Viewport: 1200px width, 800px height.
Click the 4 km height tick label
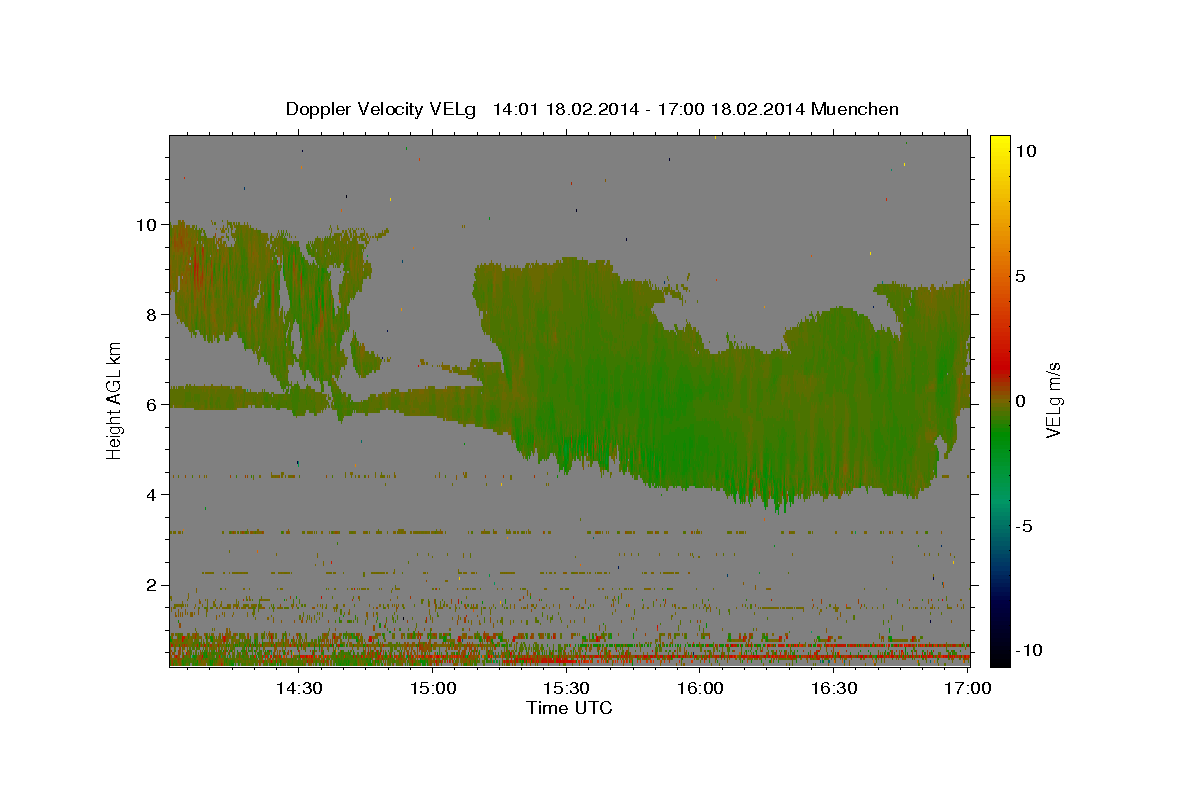click(x=152, y=495)
